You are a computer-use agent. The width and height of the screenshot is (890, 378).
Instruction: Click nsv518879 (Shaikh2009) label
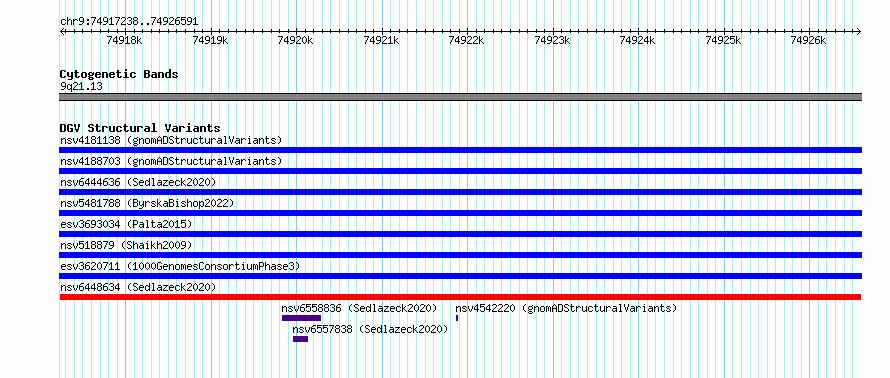click(126, 245)
